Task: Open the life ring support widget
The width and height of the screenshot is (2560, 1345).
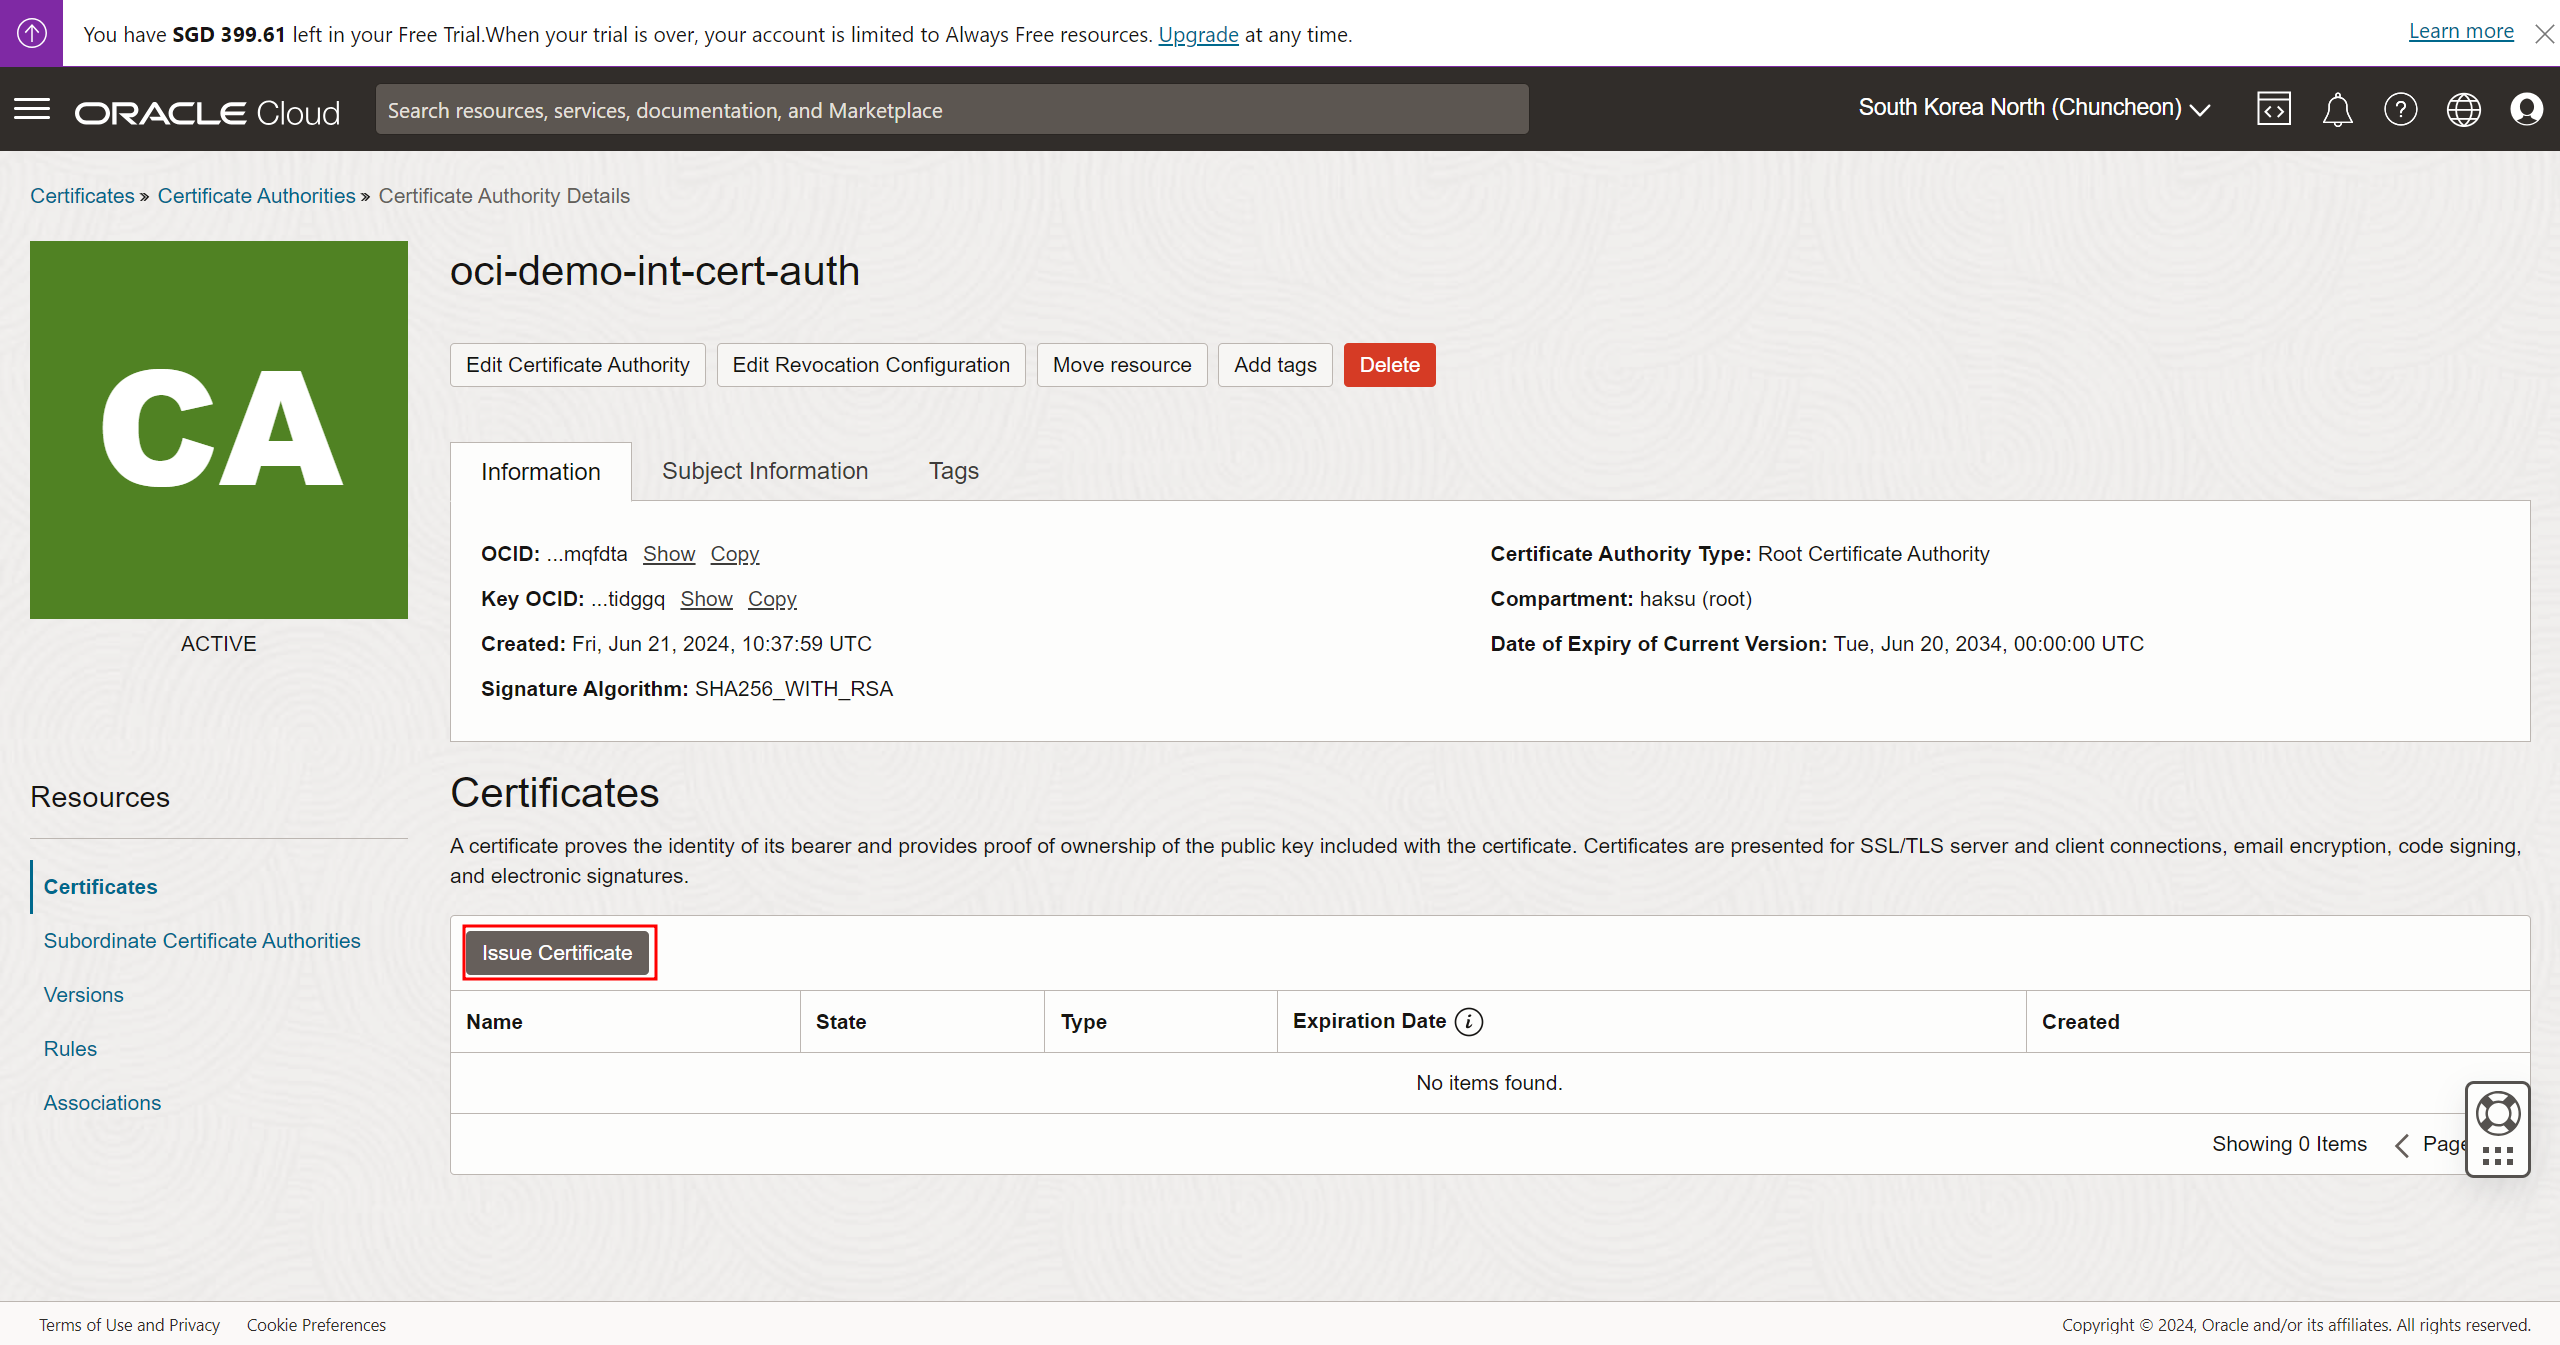Action: (2497, 1113)
